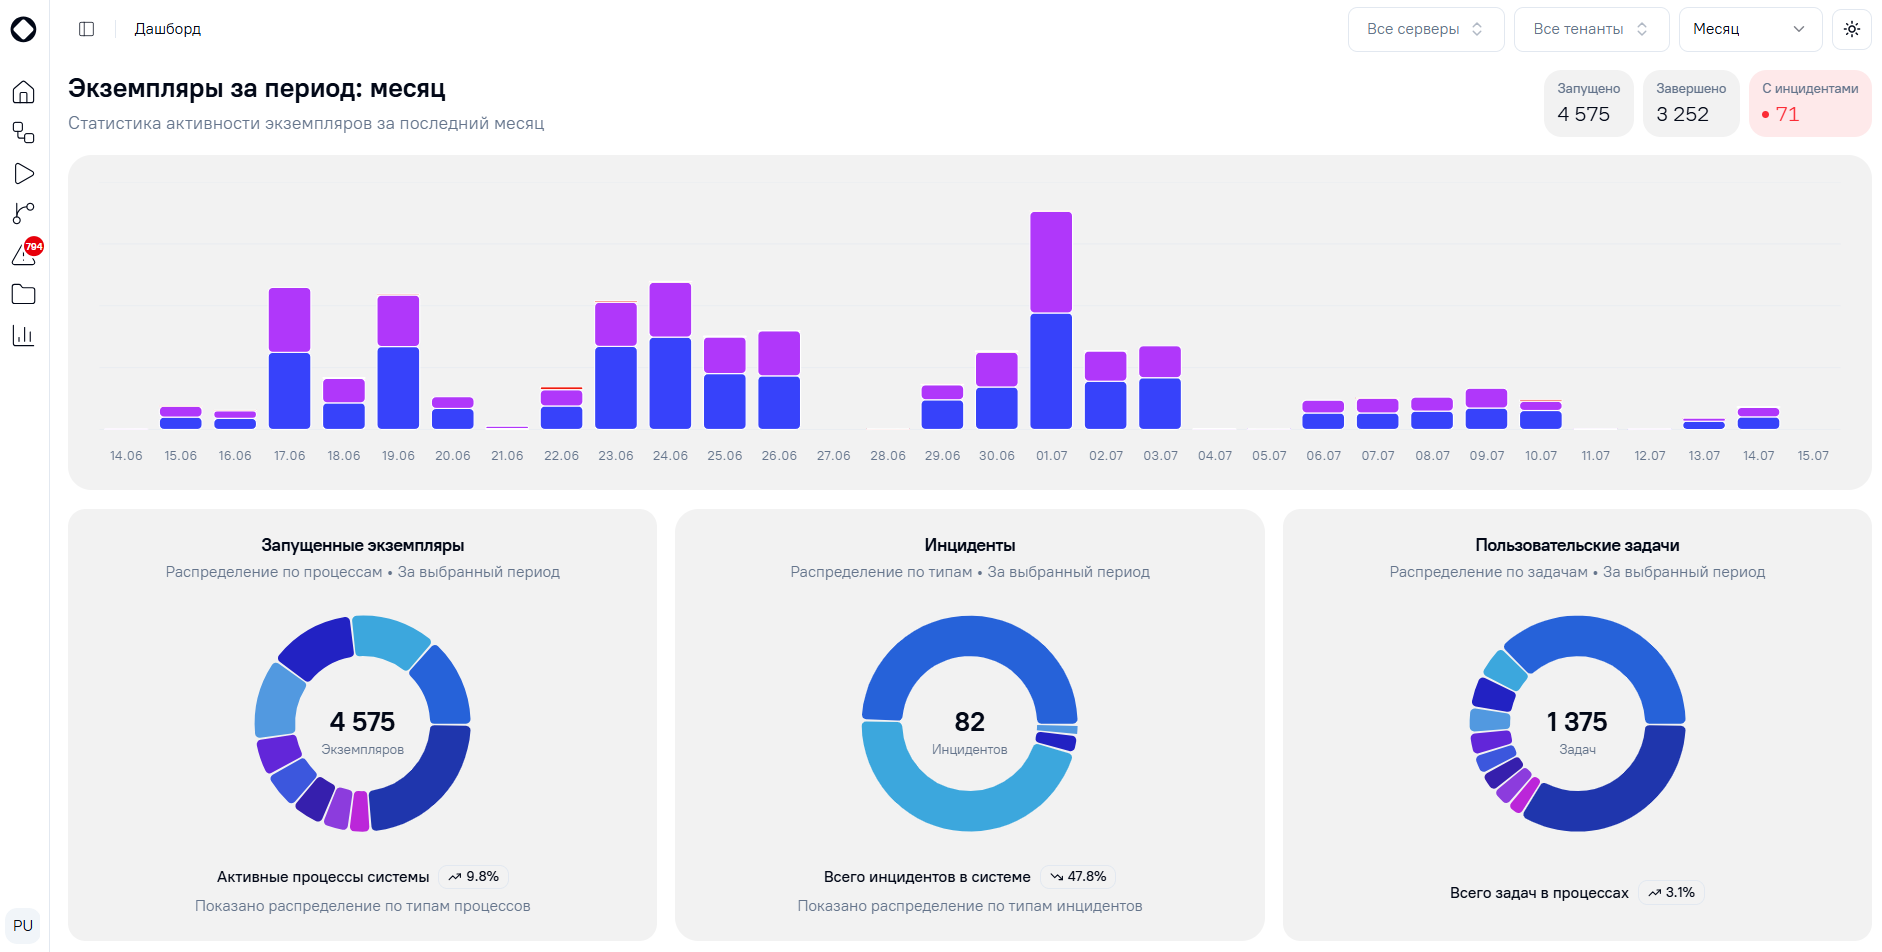Click the 'Завершено 3 252' stat card
The image size is (1882, 952).
[1691, 103]
